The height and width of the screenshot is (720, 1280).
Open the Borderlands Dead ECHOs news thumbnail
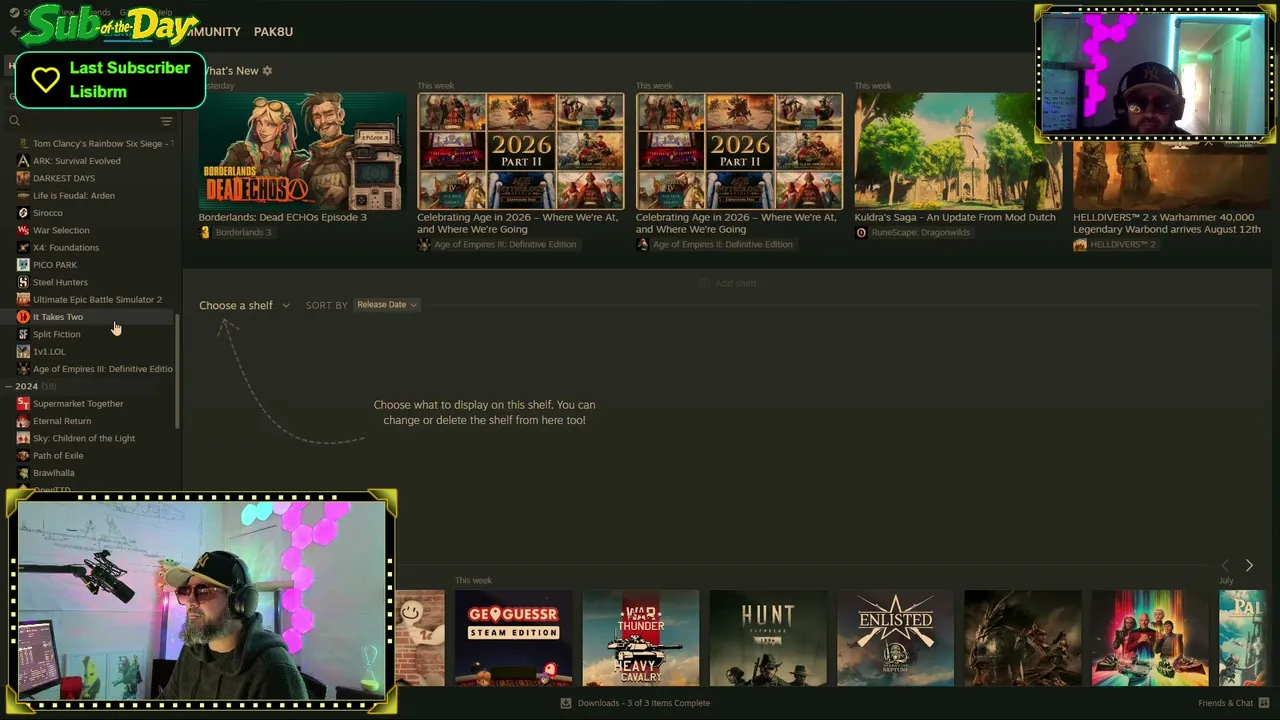click(302, 152)
